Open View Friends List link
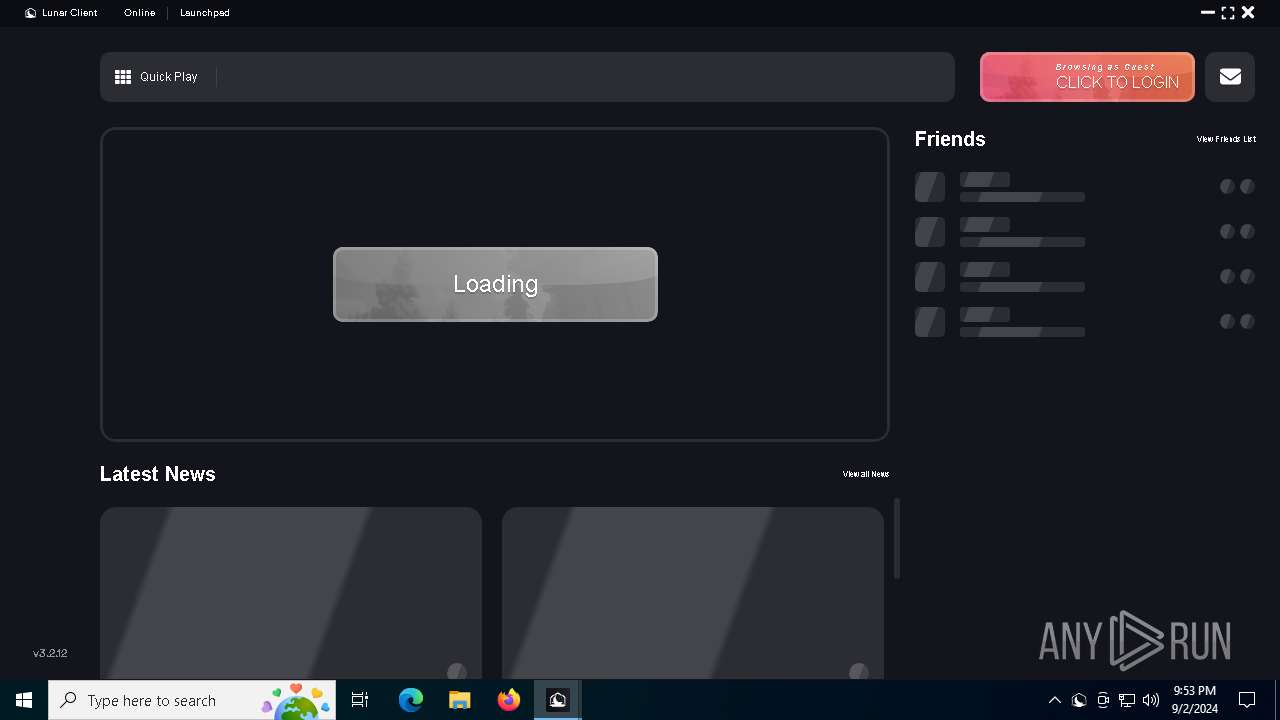This screenshot has height=720, width=1280. [x=1226, y=139]
